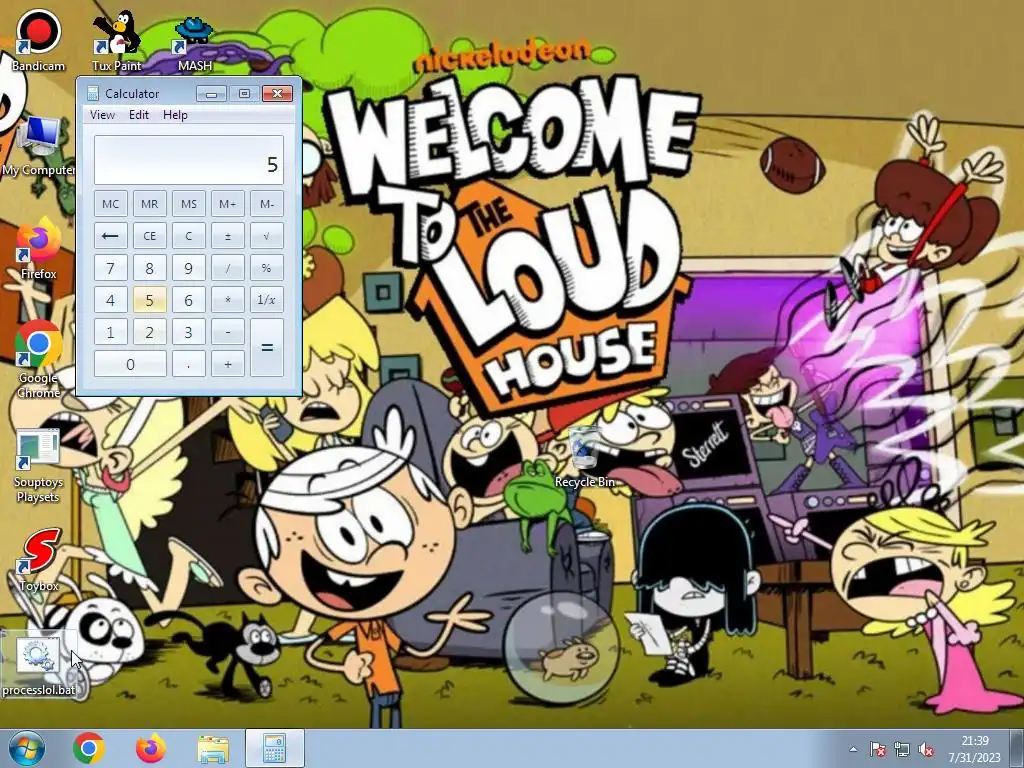Screen dimensions: 1024x768
Task: Click the M- memory subtract button
Action: pyautogui.click(x=267, y=204)
